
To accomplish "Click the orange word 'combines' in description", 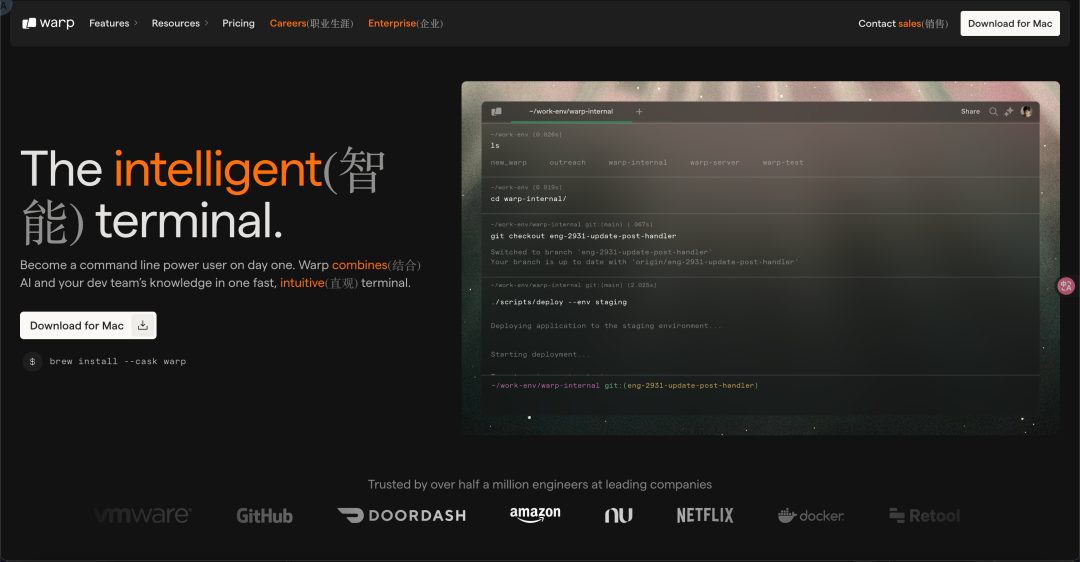I will tap(360, 265).
